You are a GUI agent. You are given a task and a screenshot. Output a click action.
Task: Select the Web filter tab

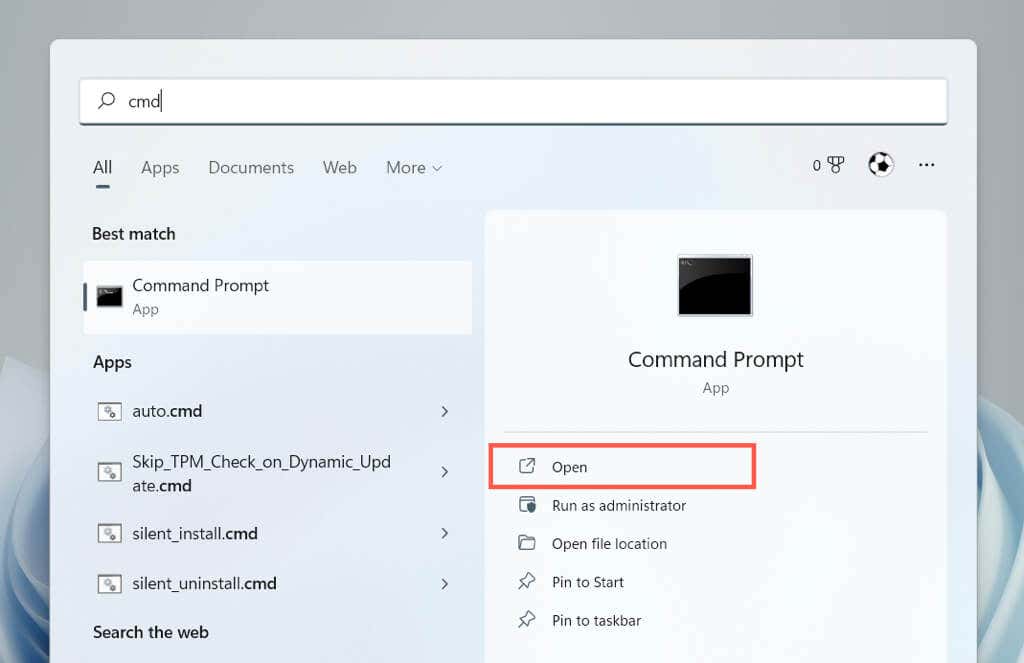[340, 168]
